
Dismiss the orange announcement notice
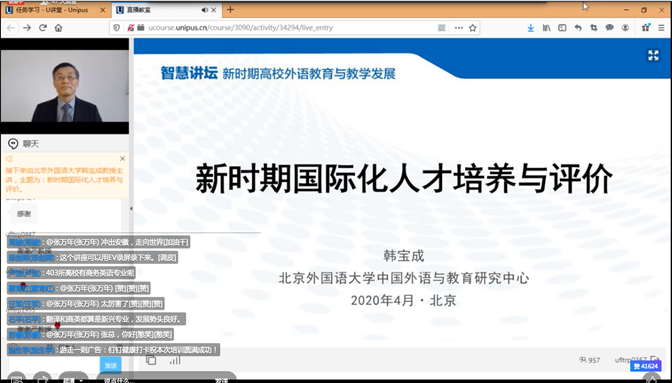coord(123,159)
